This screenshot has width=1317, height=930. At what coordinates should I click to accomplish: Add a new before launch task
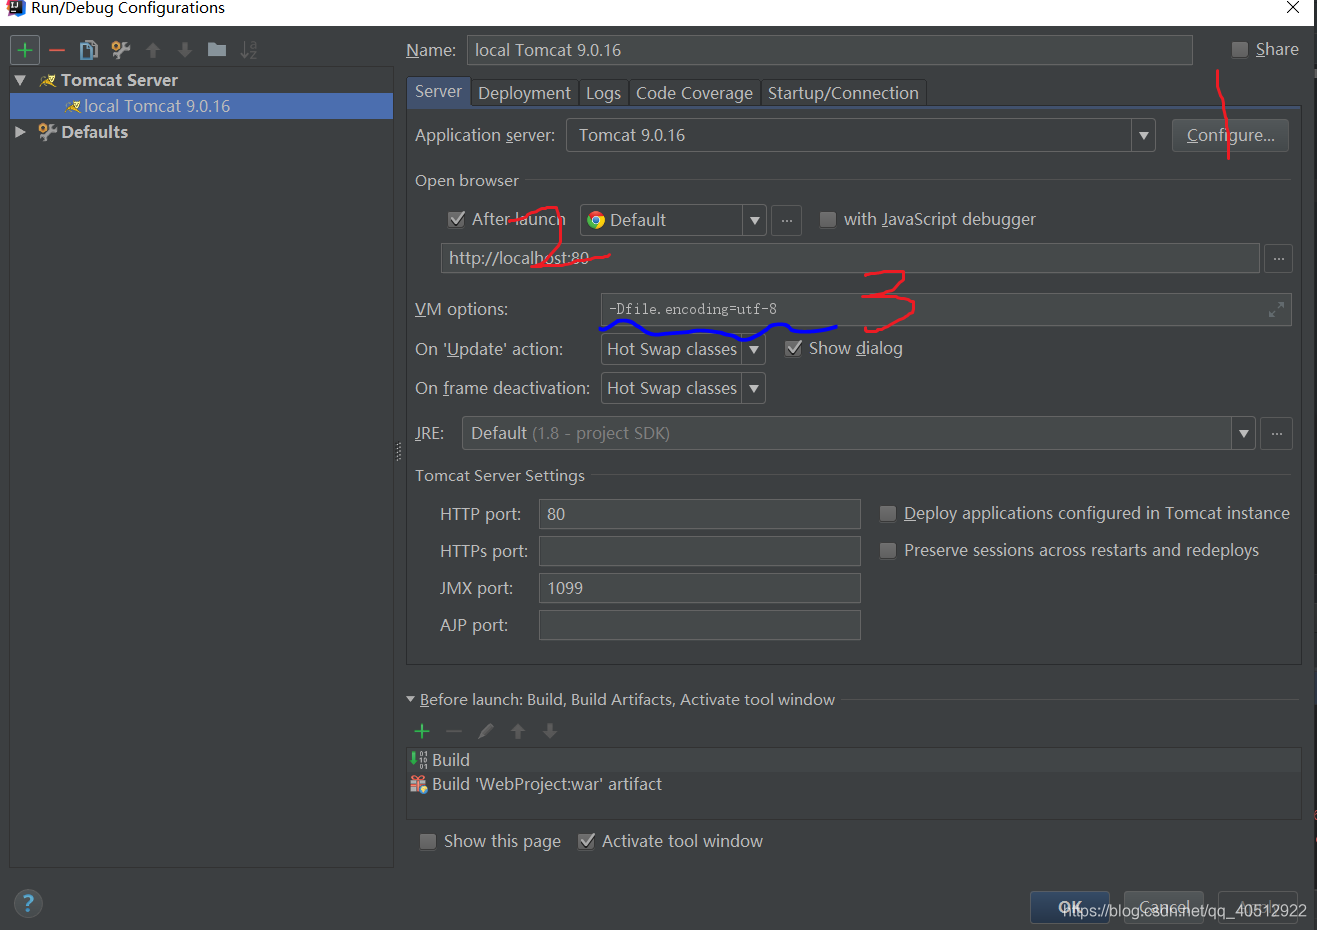[422, 731]
